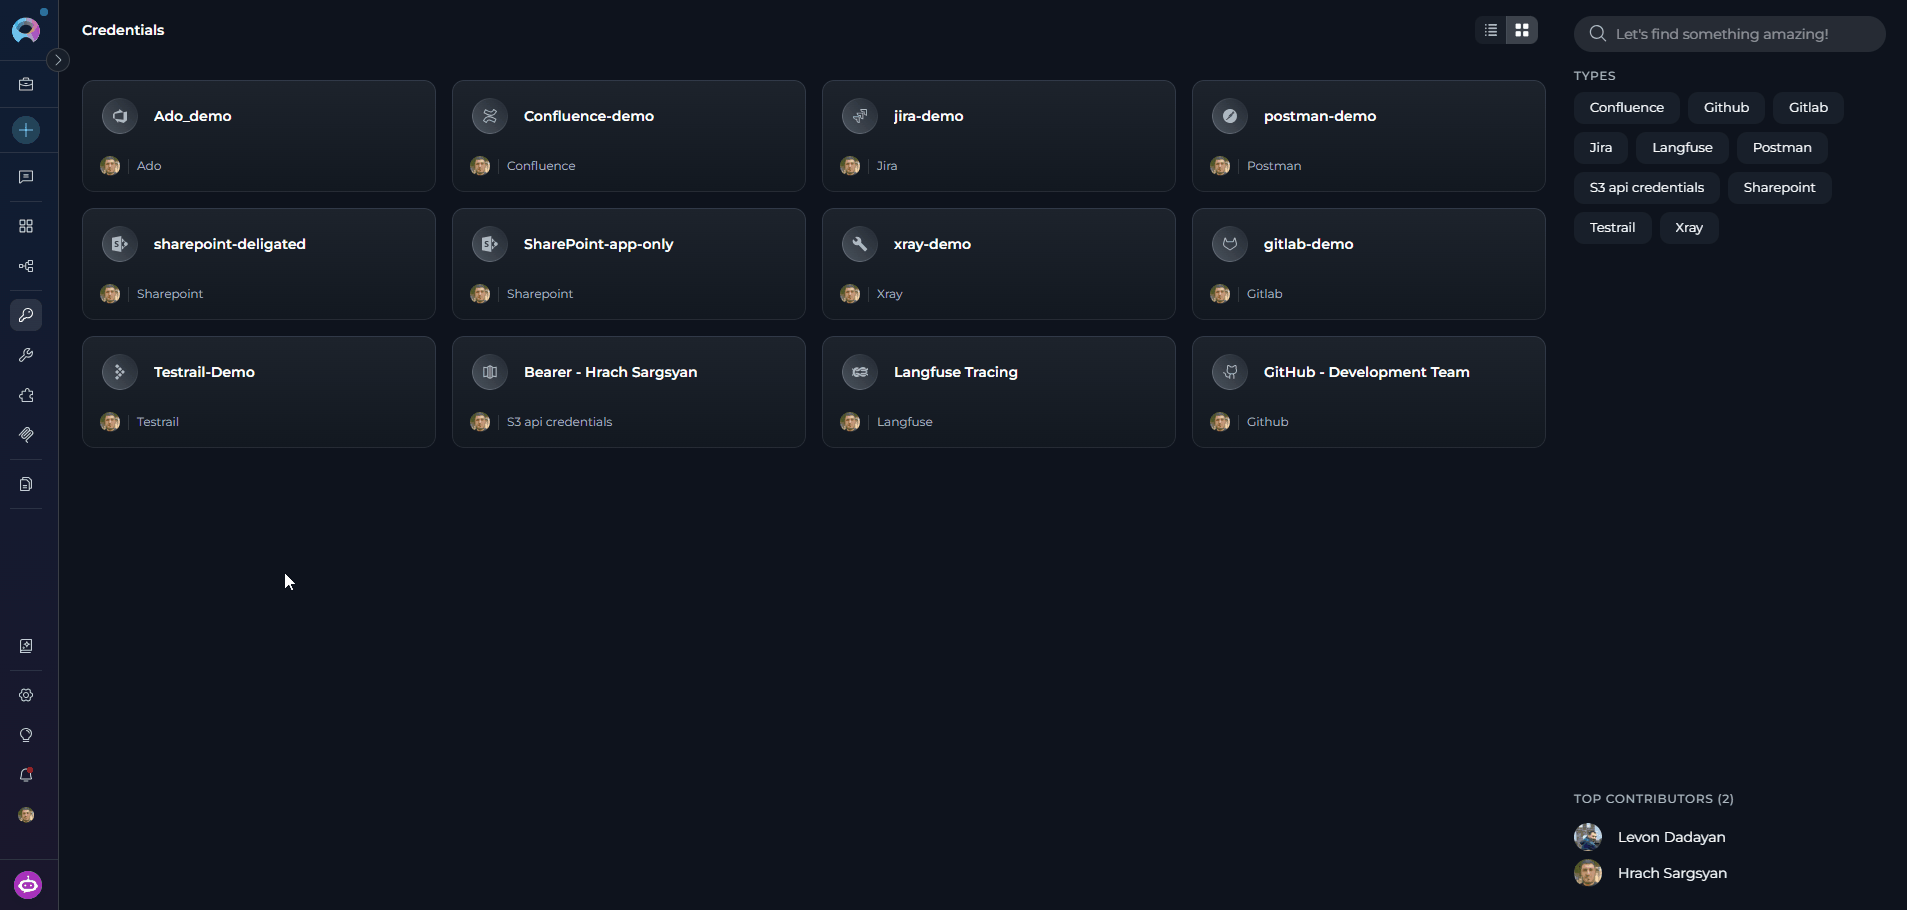Open the user avatar in sidebar
The image size is (1907, 910).
coord(26,815)
